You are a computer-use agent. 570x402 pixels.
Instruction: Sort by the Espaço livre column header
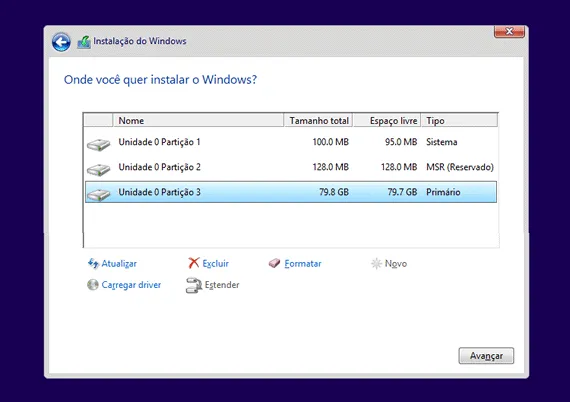[387, 120]
